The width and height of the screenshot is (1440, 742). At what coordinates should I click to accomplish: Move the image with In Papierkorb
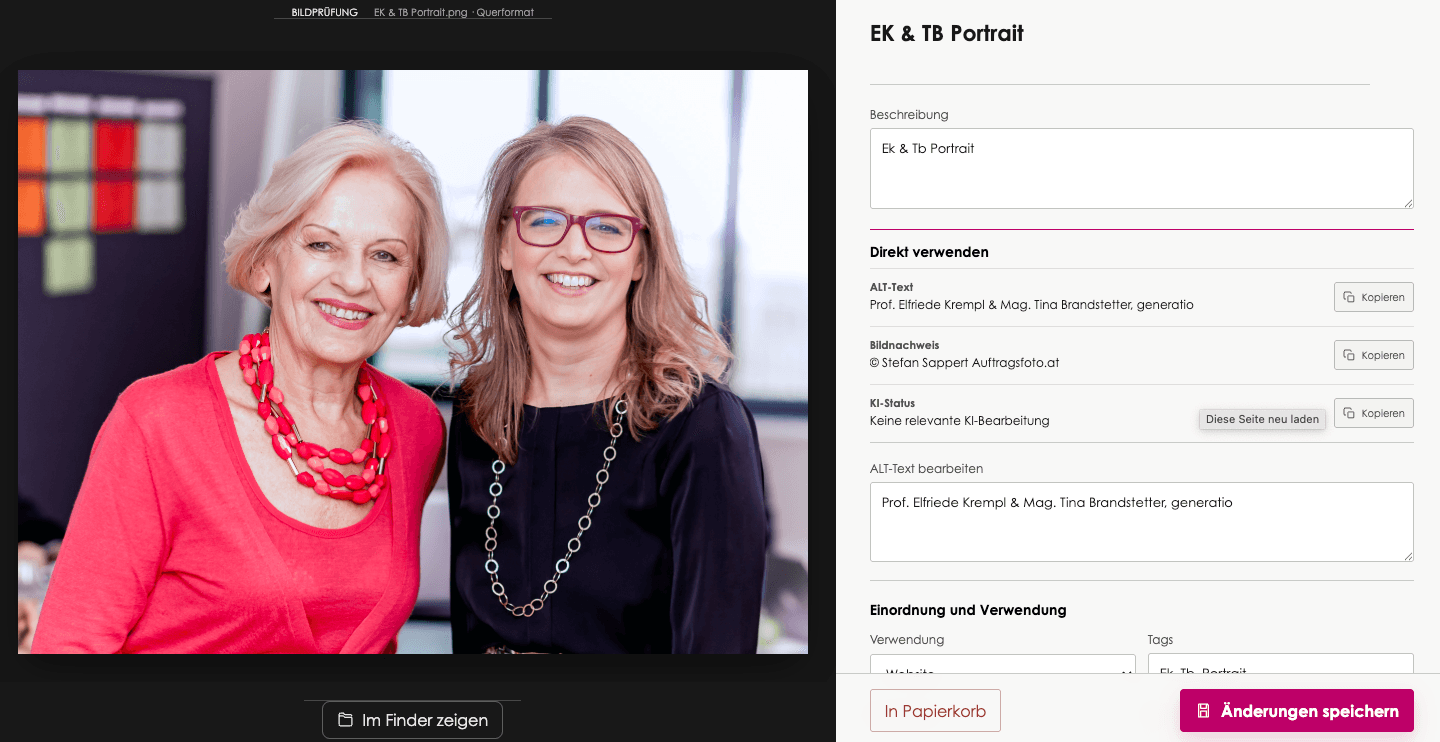click(x=935, y=711)
